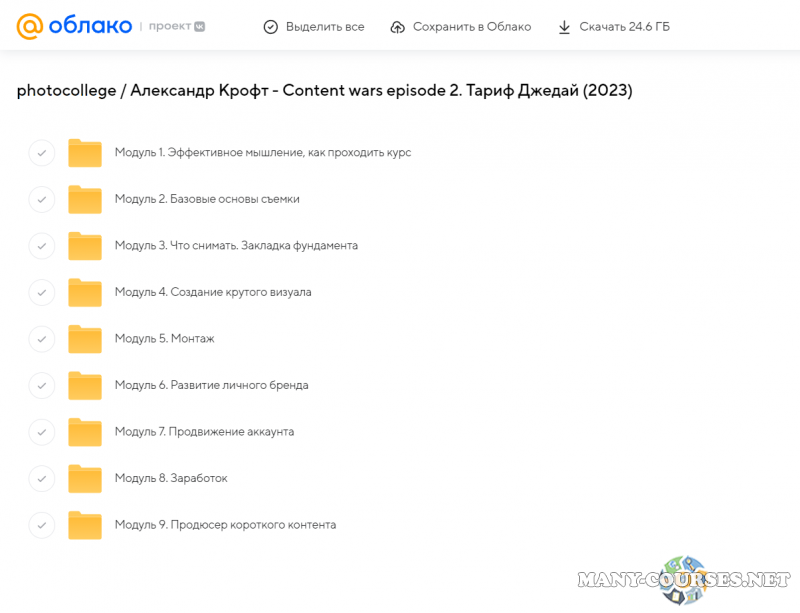
Task: Open the Модуль 9 folder icon
Action: 85,525
